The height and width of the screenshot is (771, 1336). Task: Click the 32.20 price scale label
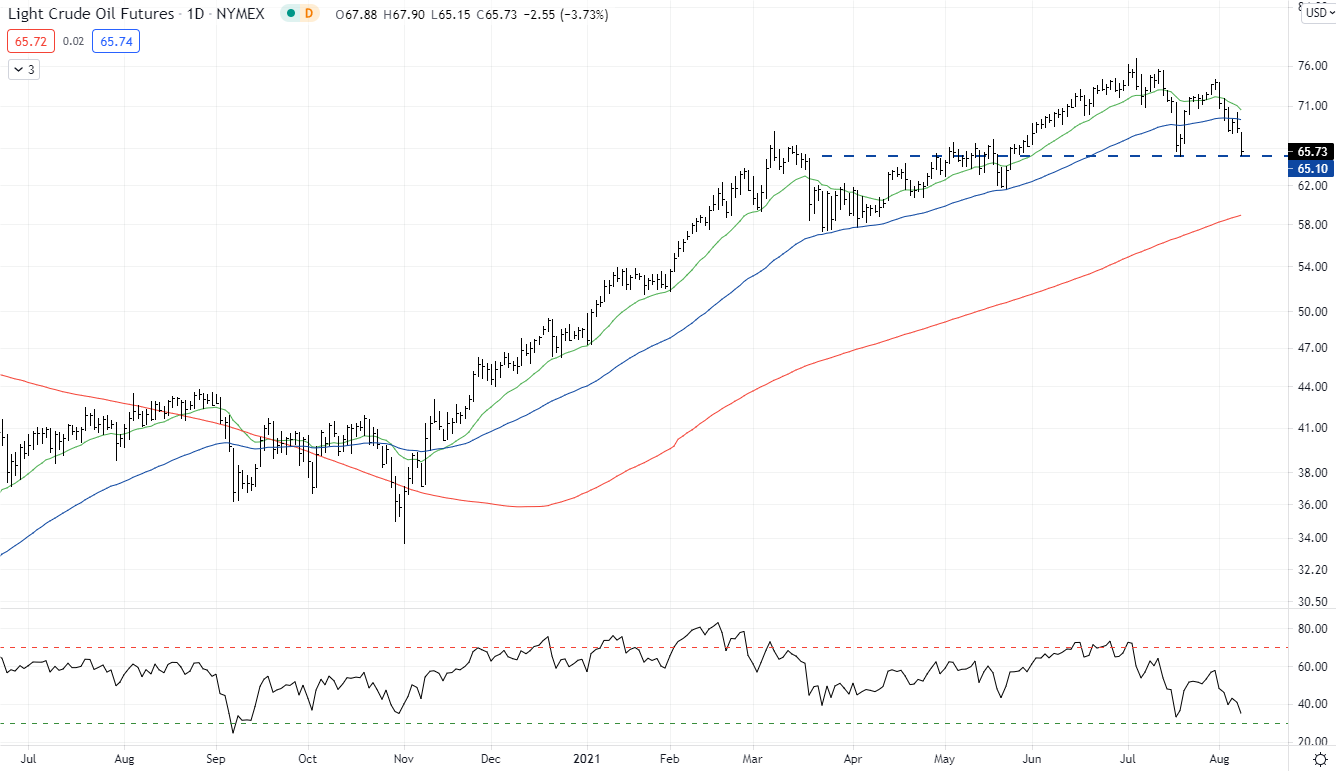pyautogui.click(x=1312, y=571)
